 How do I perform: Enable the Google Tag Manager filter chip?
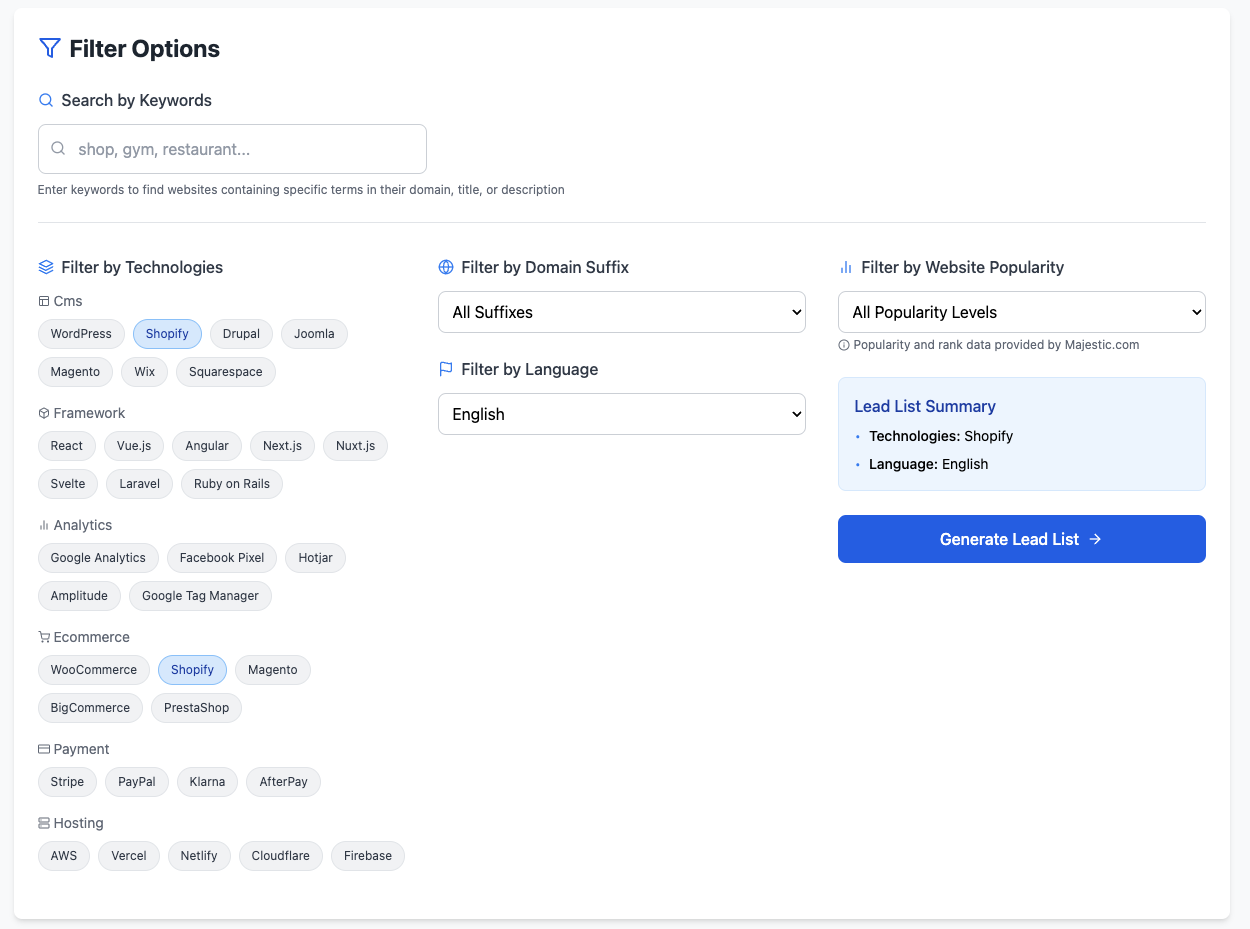(x=200, y=596)
